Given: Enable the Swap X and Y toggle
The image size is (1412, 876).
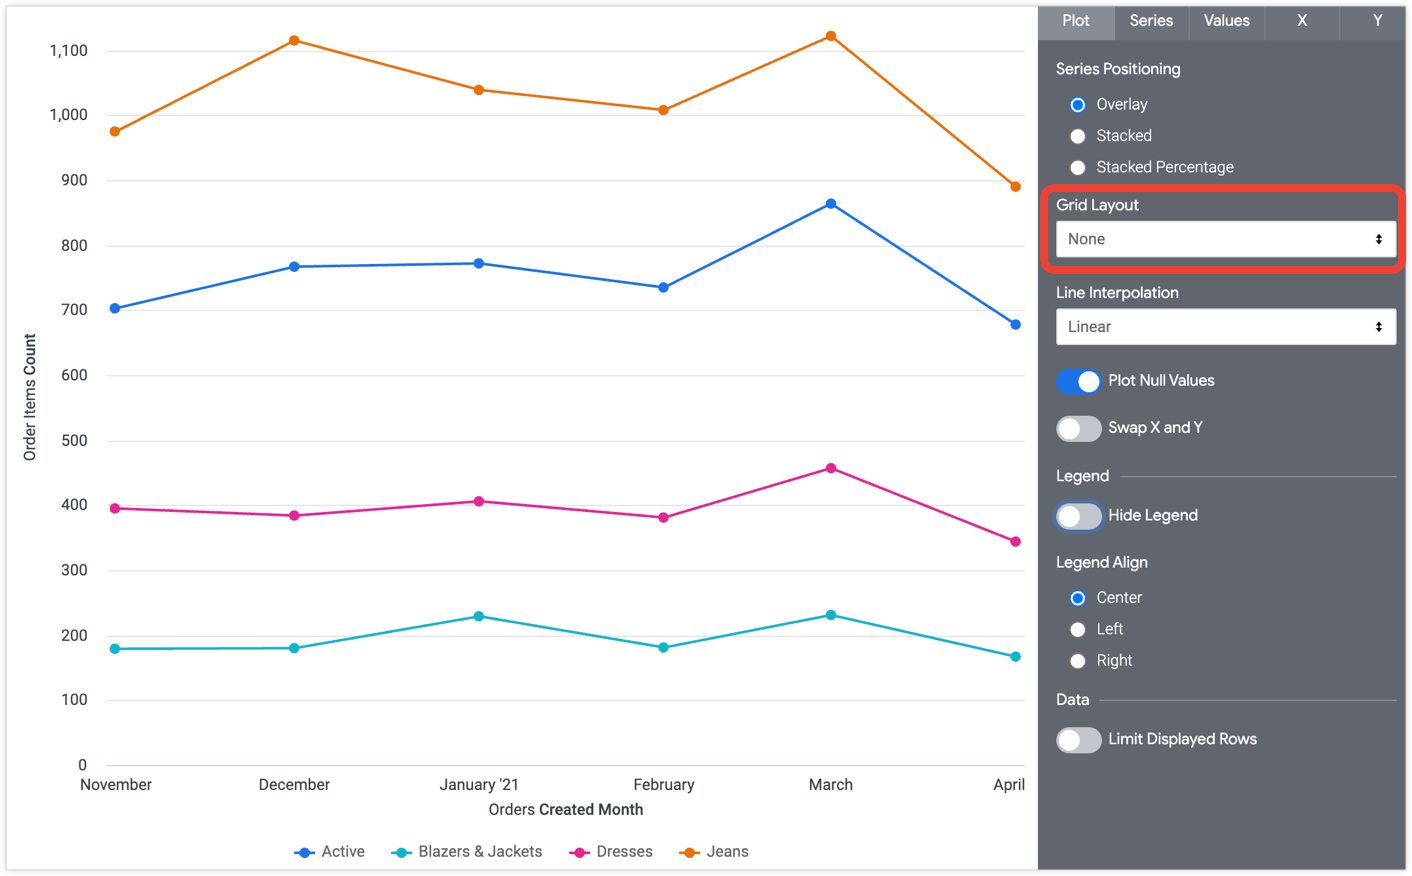Looking at the screenshot, I should coord(1078,428).
